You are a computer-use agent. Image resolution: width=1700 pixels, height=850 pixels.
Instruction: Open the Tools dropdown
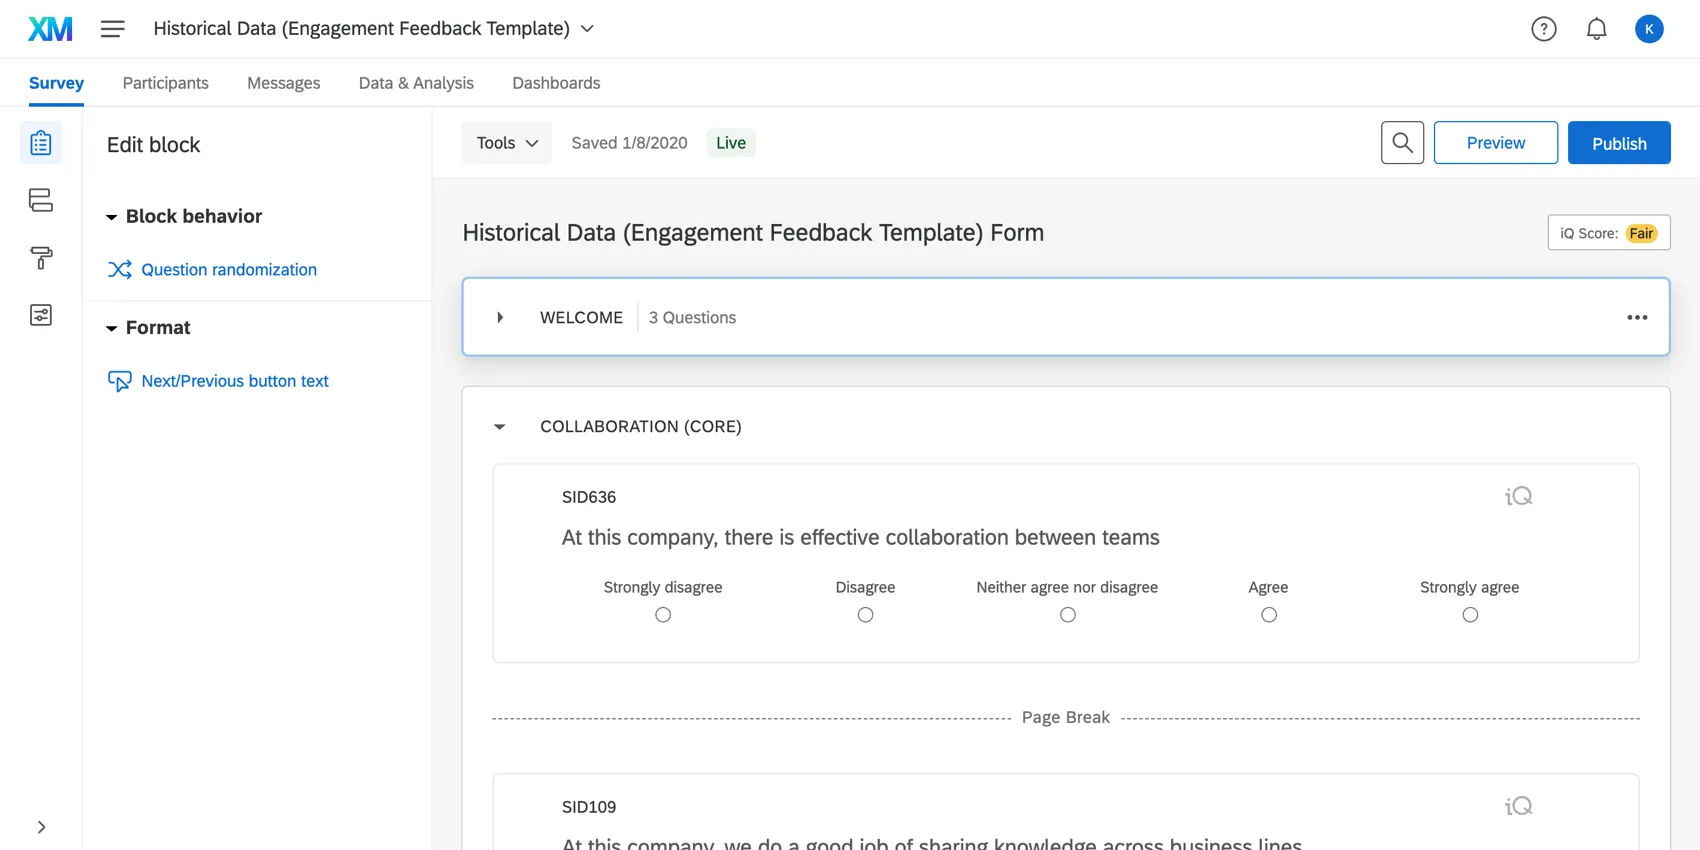tap(507, 143)
